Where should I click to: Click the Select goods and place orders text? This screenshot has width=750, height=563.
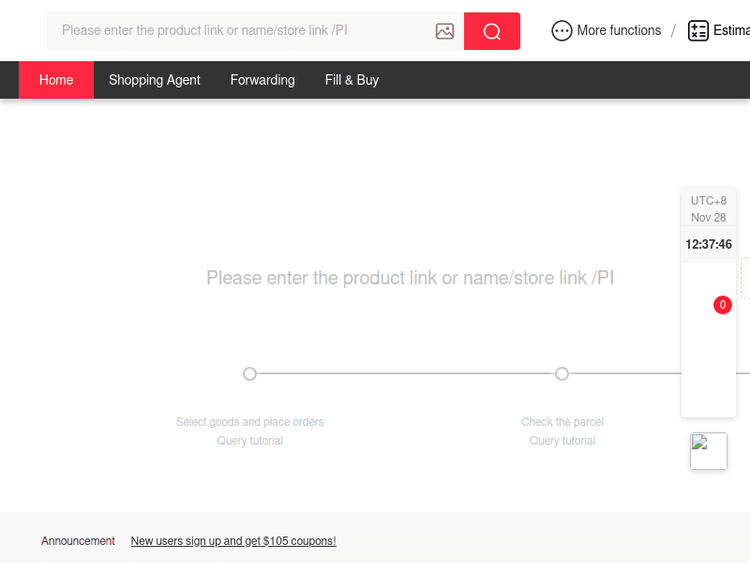pyautogui.click(x=250, y=422)
